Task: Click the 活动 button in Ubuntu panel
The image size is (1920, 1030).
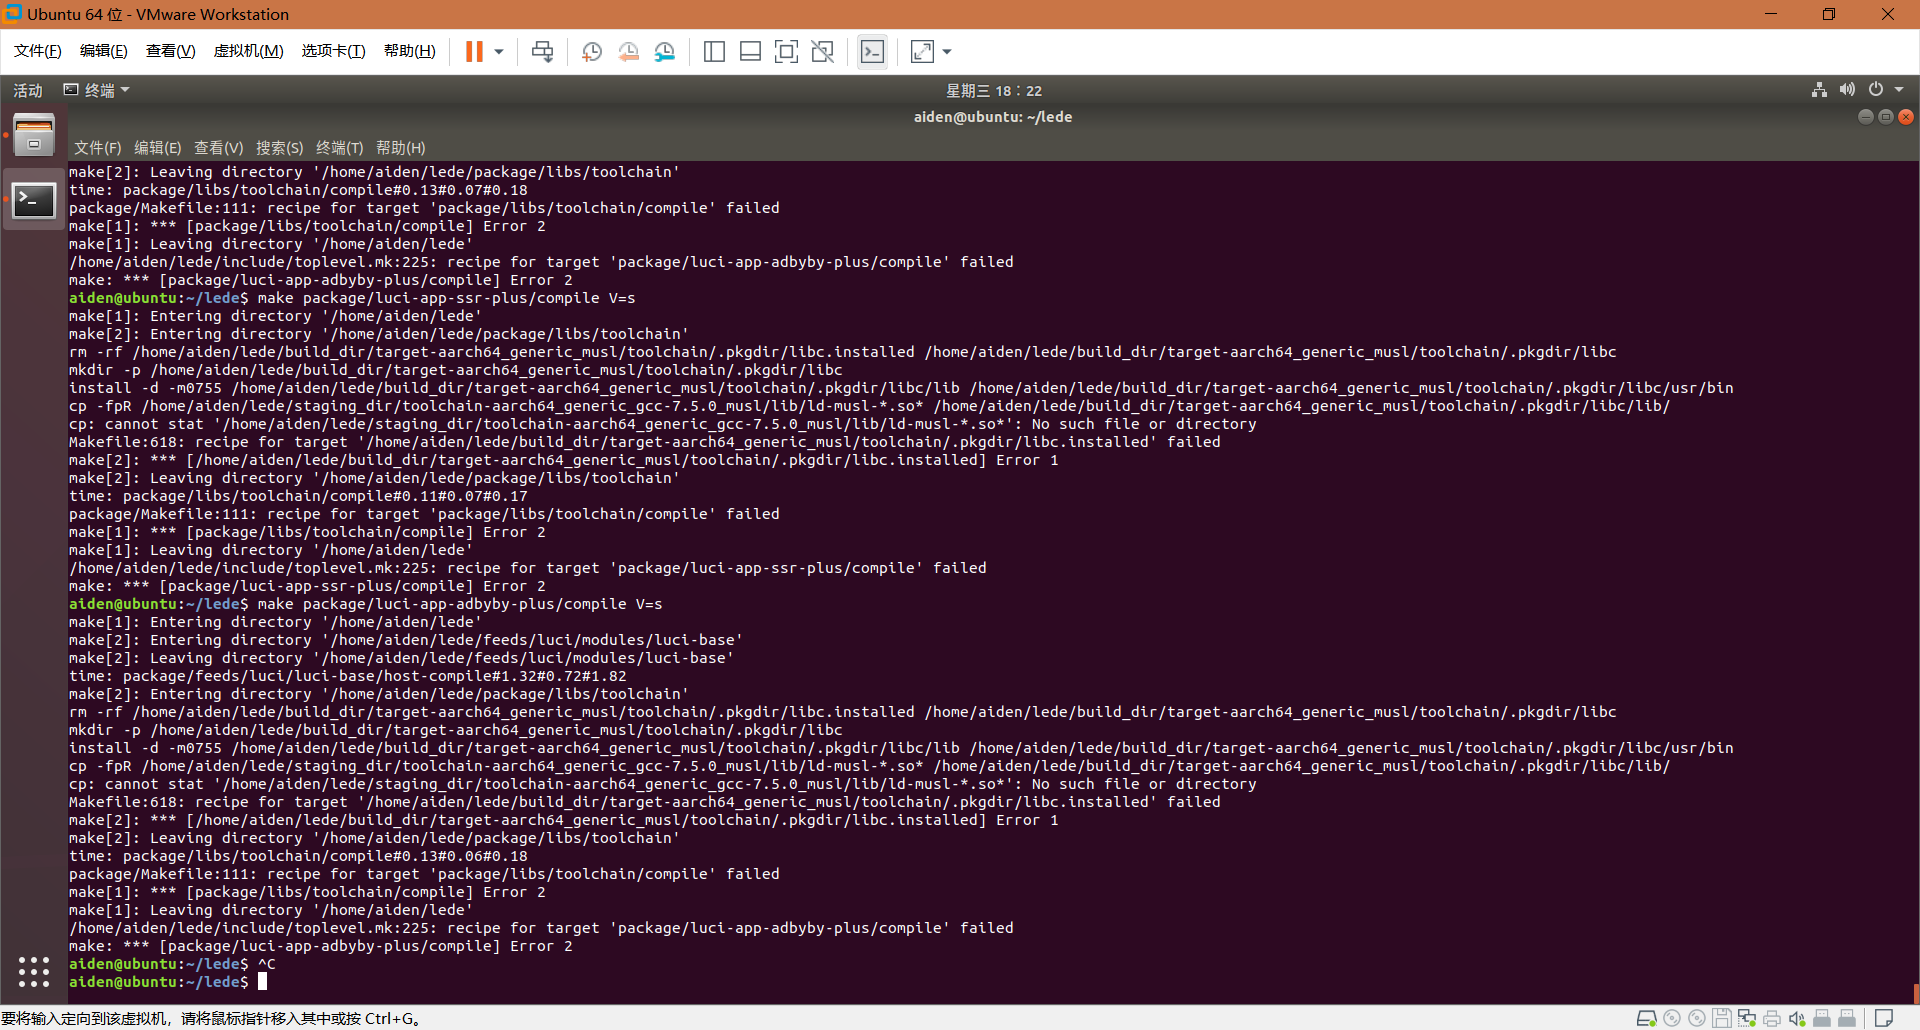Action: click(x=27, y=89)
